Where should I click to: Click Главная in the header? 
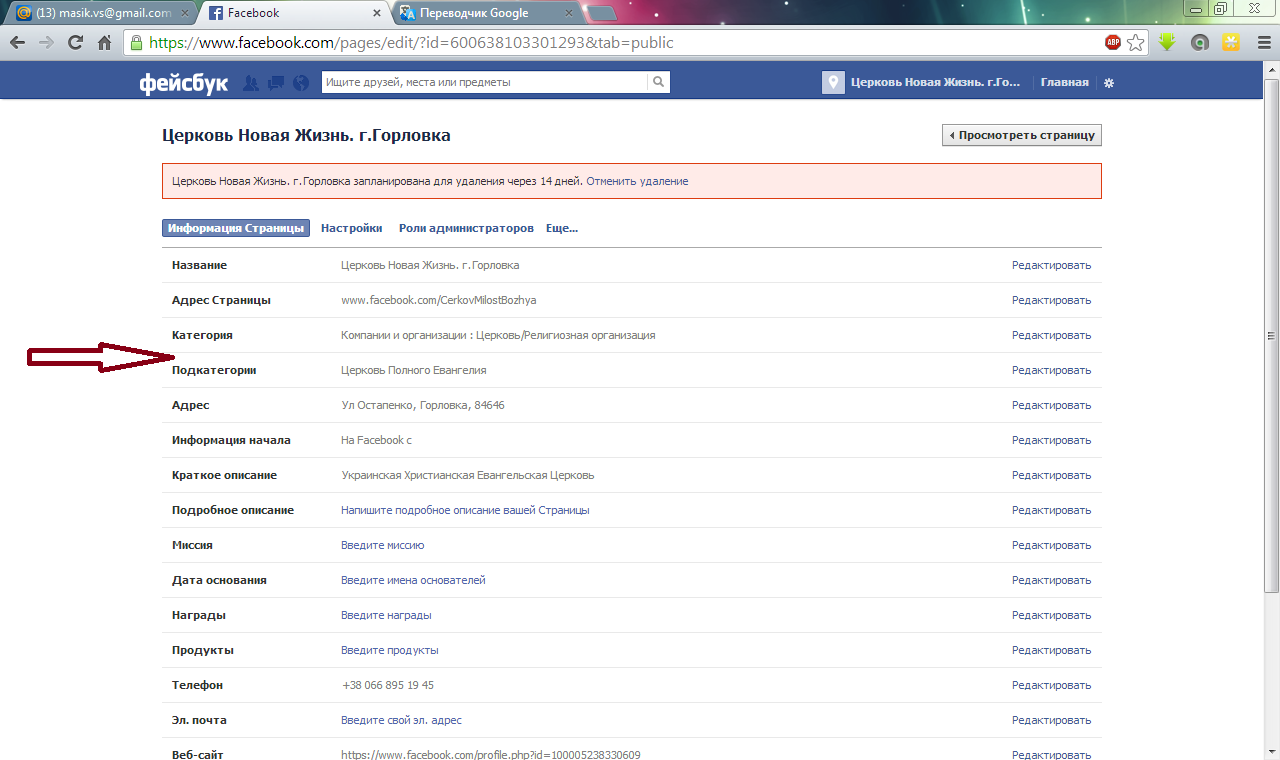pyautogui.click(x=1064, y=82)
